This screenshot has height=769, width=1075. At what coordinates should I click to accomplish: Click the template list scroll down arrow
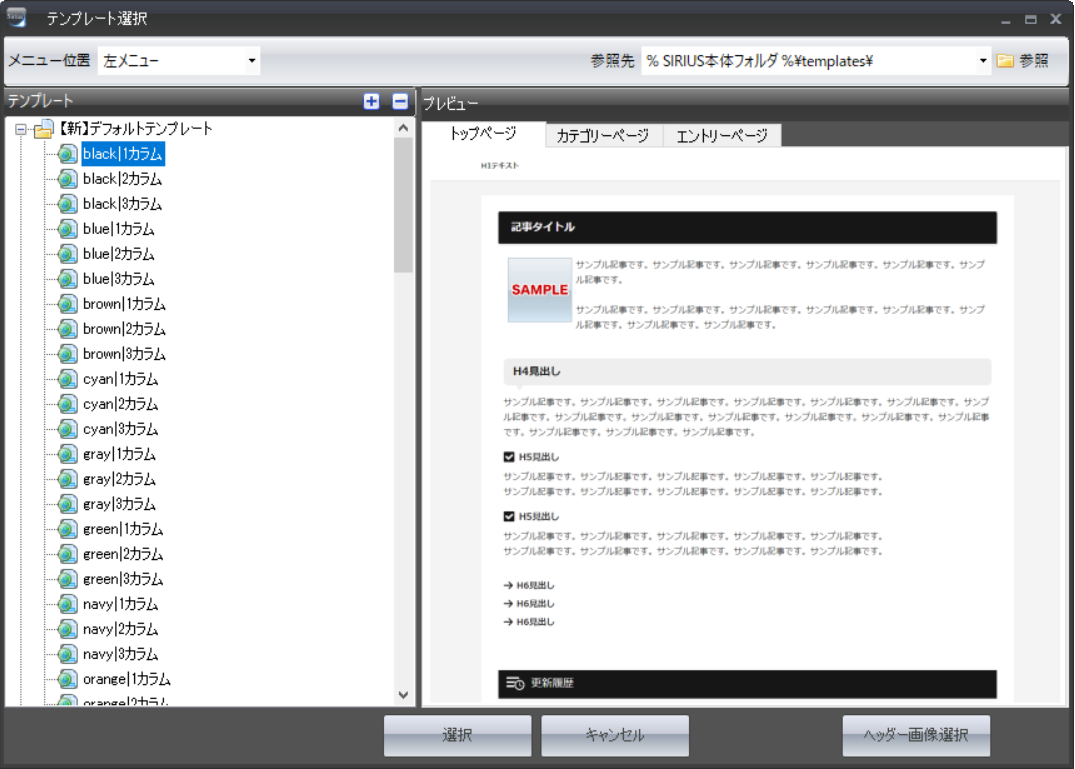click(x=403, y=695)
